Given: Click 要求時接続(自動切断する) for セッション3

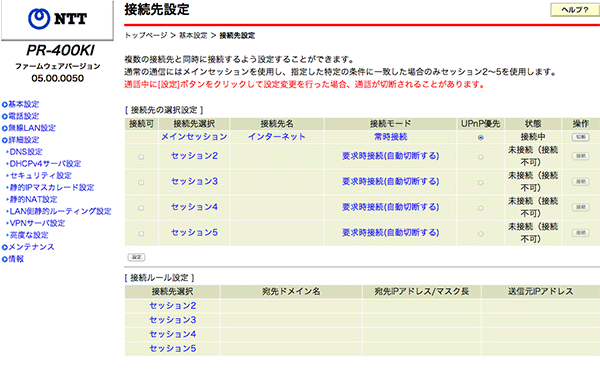Looking at the screenshot, I should coord(390,181).
